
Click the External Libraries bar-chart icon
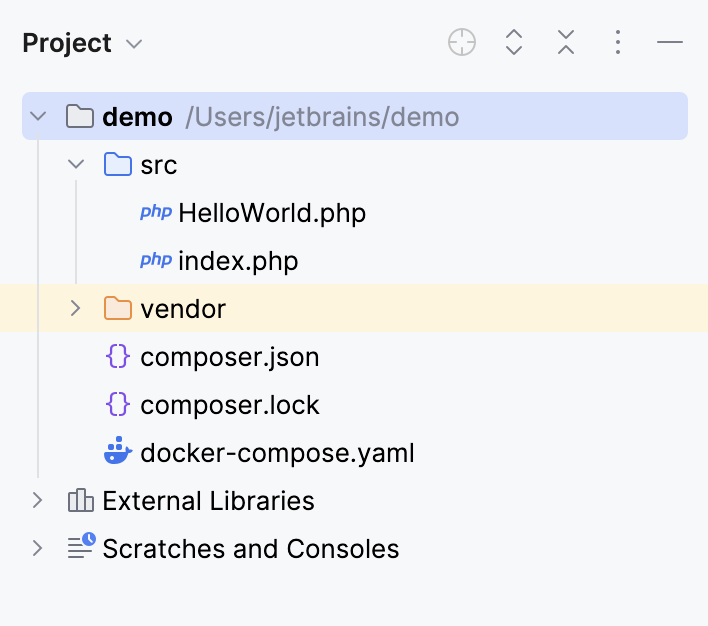81,500
